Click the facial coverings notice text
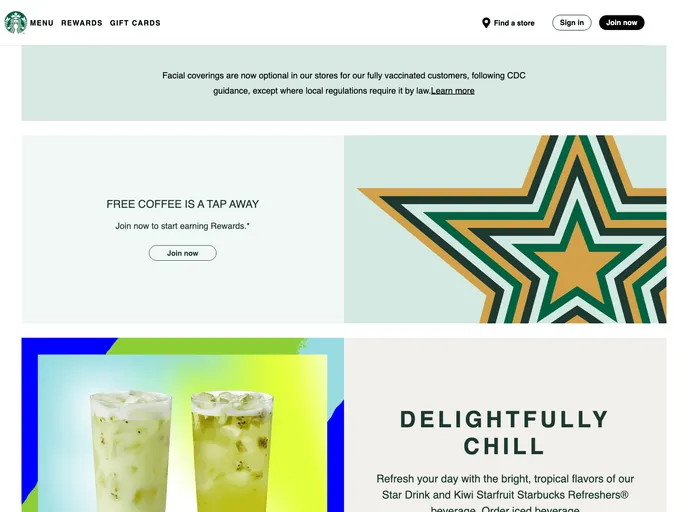The image size is (688, 512). (x=344, y=83)
